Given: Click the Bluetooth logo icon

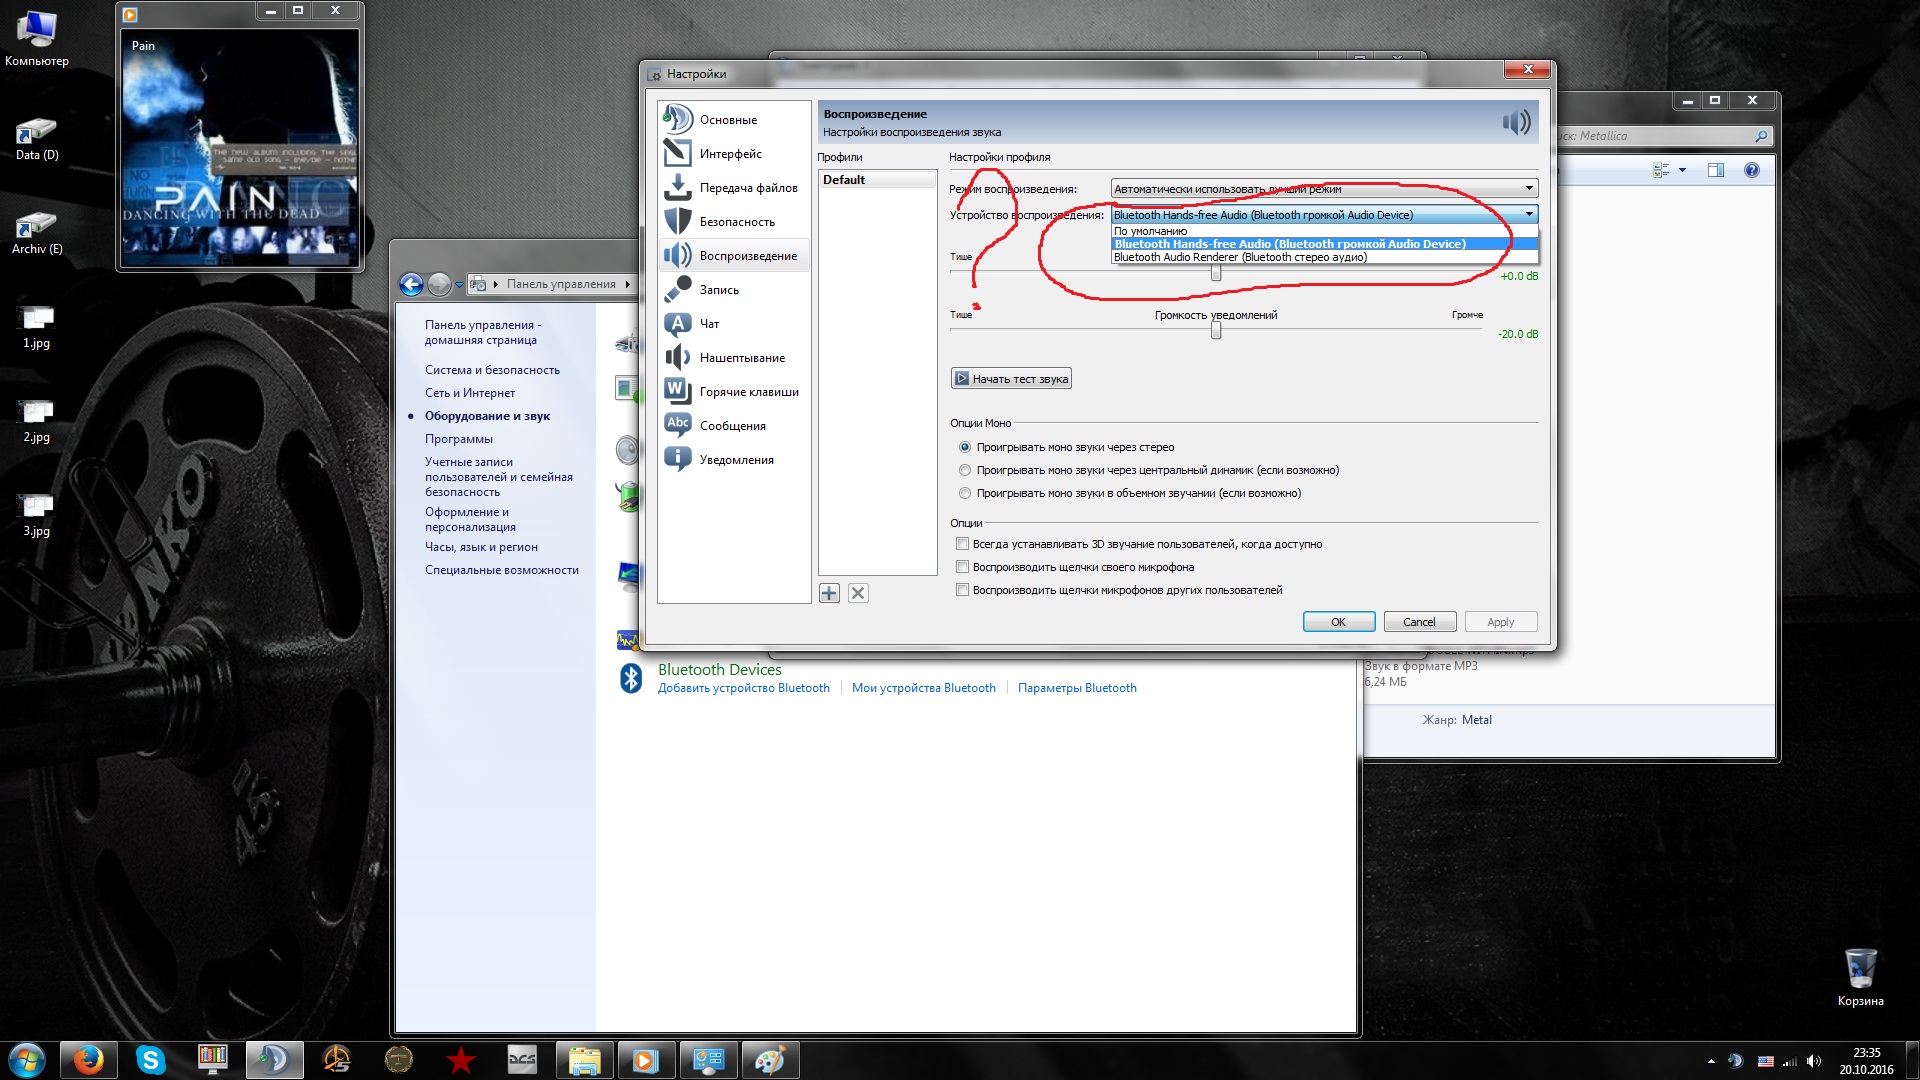Looking at the screenshot, I should click(x=631, y=678).
